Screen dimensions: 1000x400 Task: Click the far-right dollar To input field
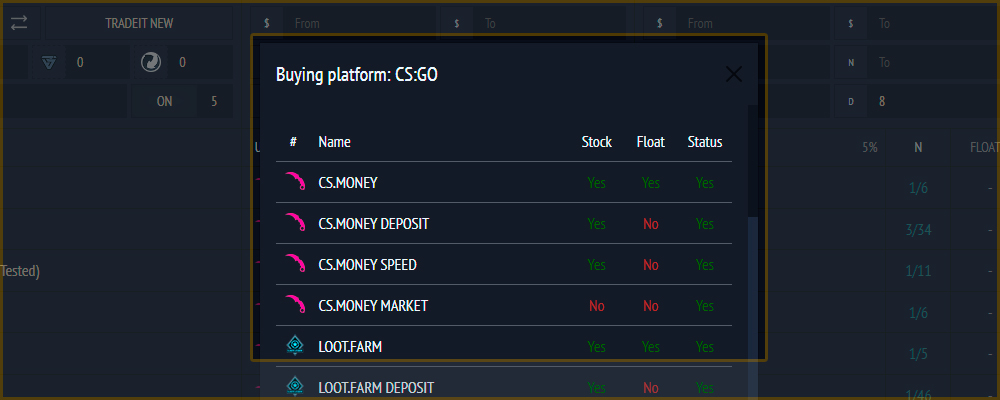[933, 23]
